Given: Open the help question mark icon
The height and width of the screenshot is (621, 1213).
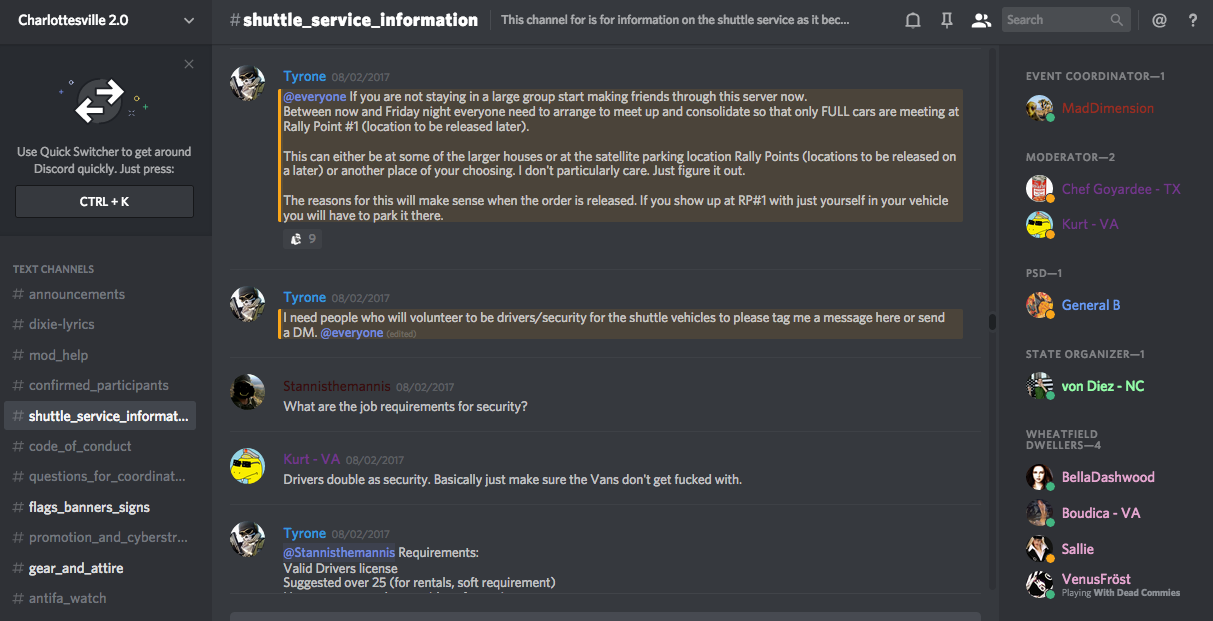Looking at the screenshot, I should pyautogui.click(x=1193, y=20).
